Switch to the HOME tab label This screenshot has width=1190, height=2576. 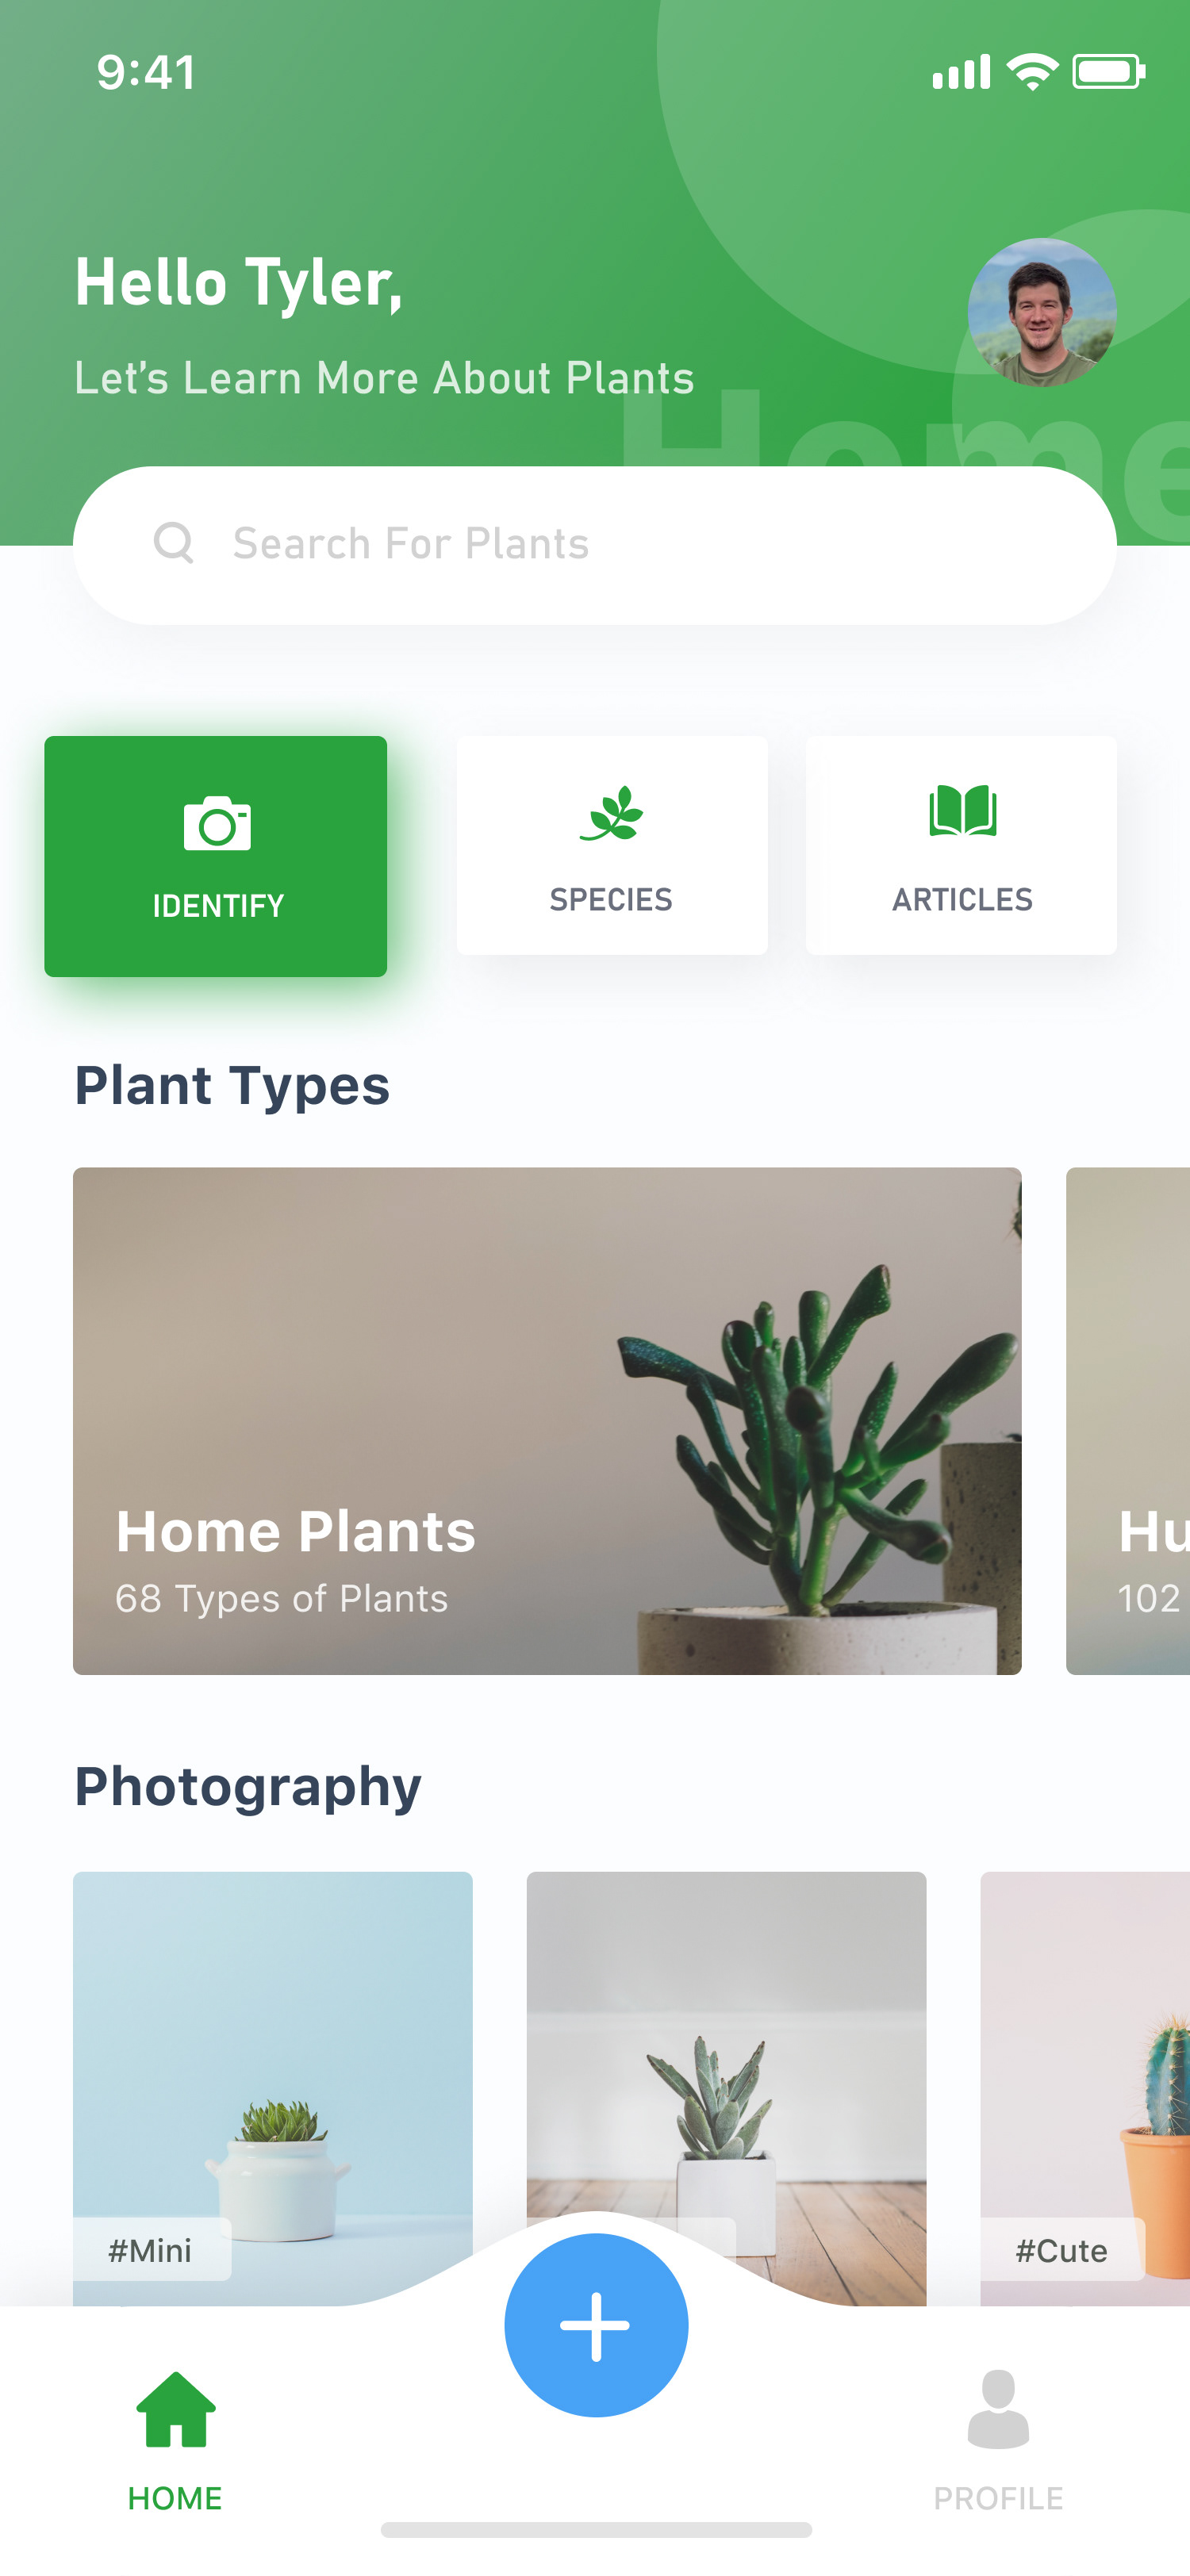(175, 2498)
